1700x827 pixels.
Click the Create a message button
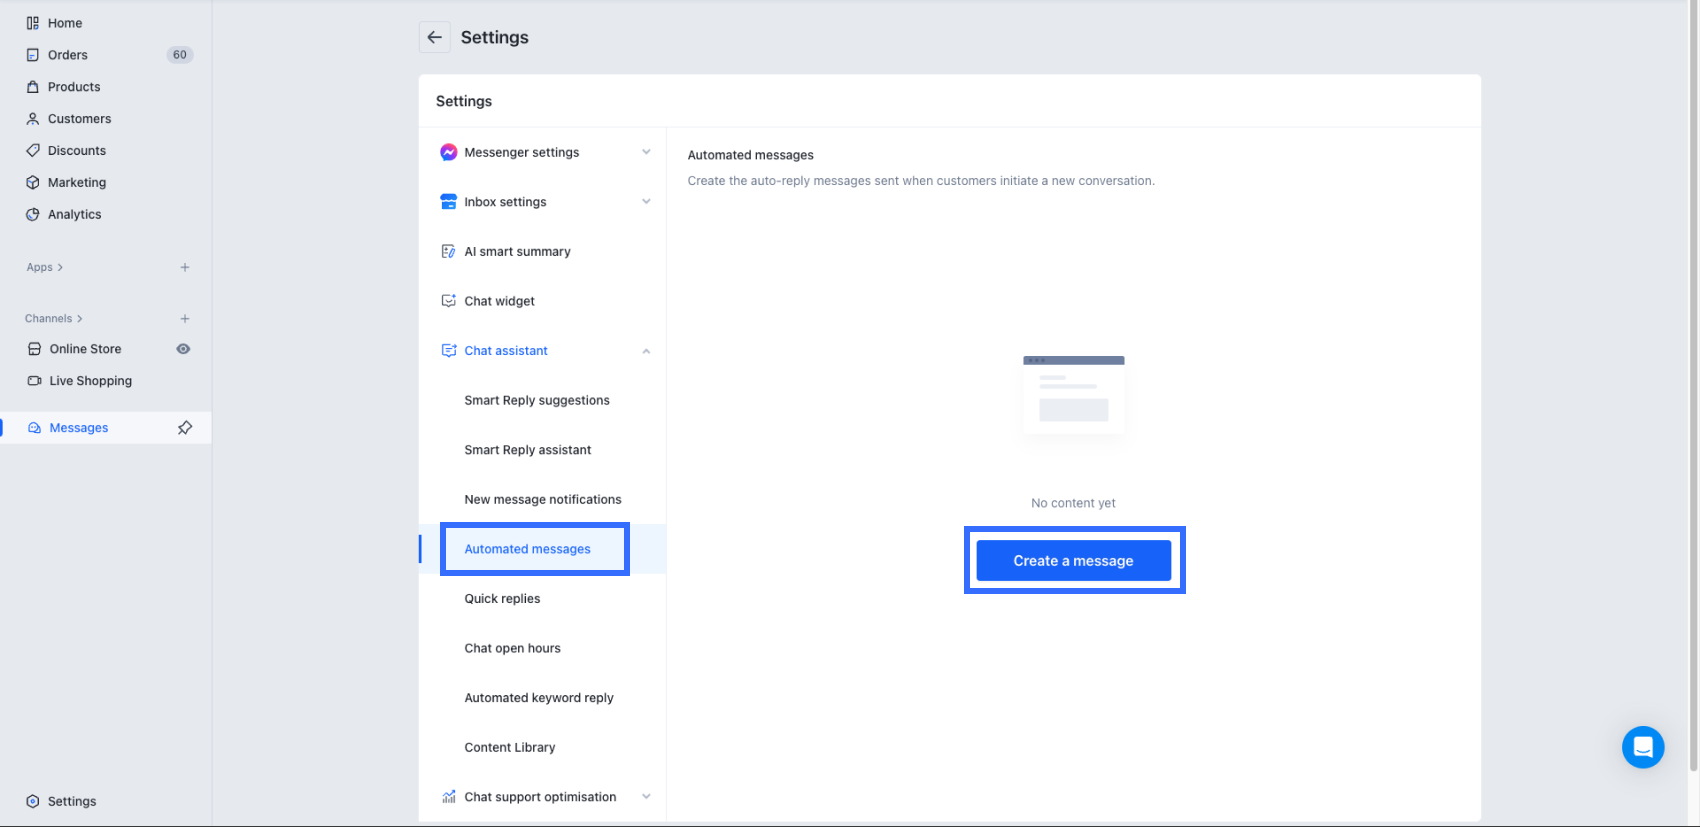point(1073,561)
